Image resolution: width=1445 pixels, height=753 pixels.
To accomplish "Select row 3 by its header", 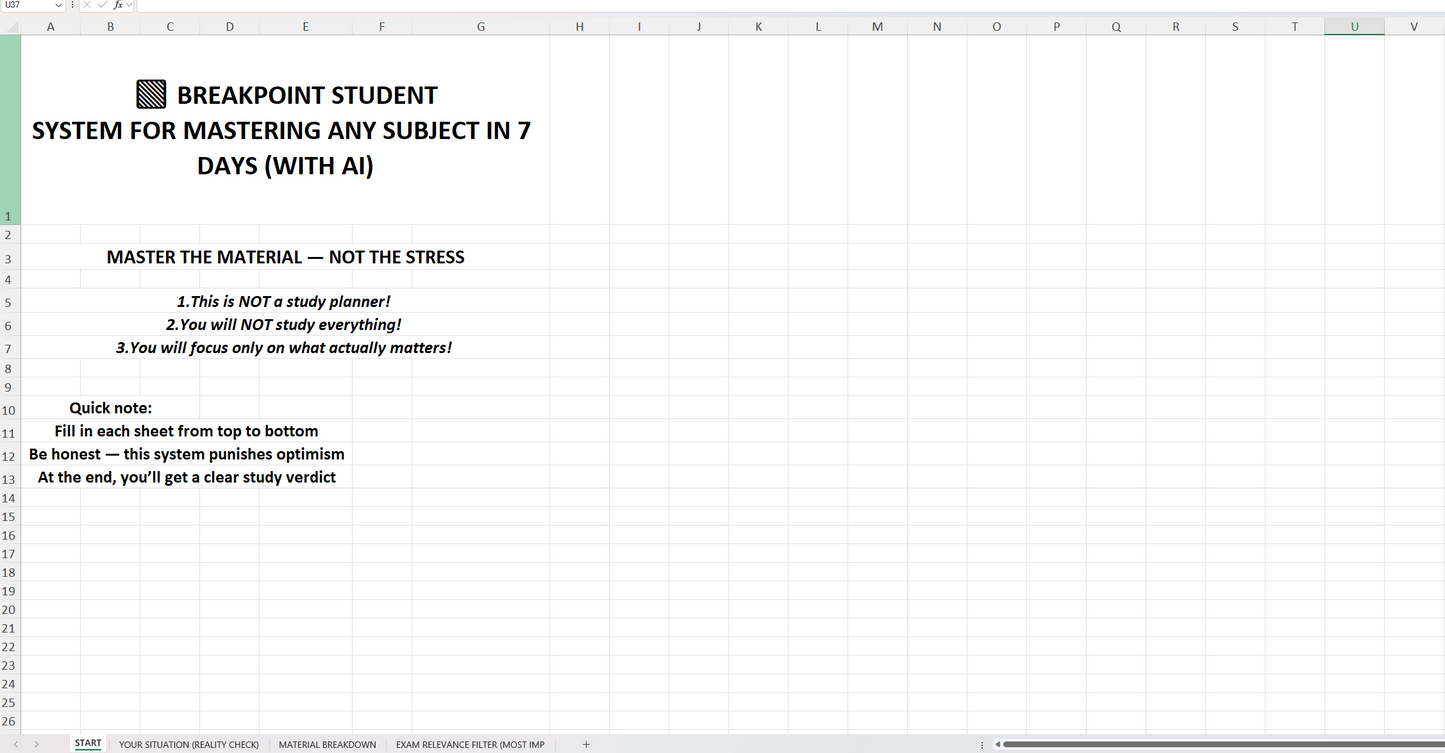I will point(8,257).
